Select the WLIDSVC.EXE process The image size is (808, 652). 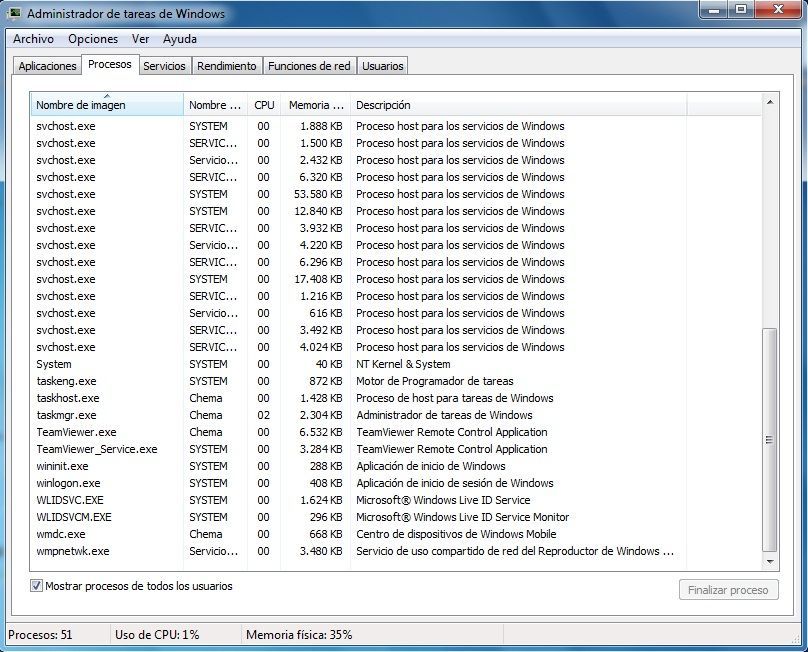point(358,500)
